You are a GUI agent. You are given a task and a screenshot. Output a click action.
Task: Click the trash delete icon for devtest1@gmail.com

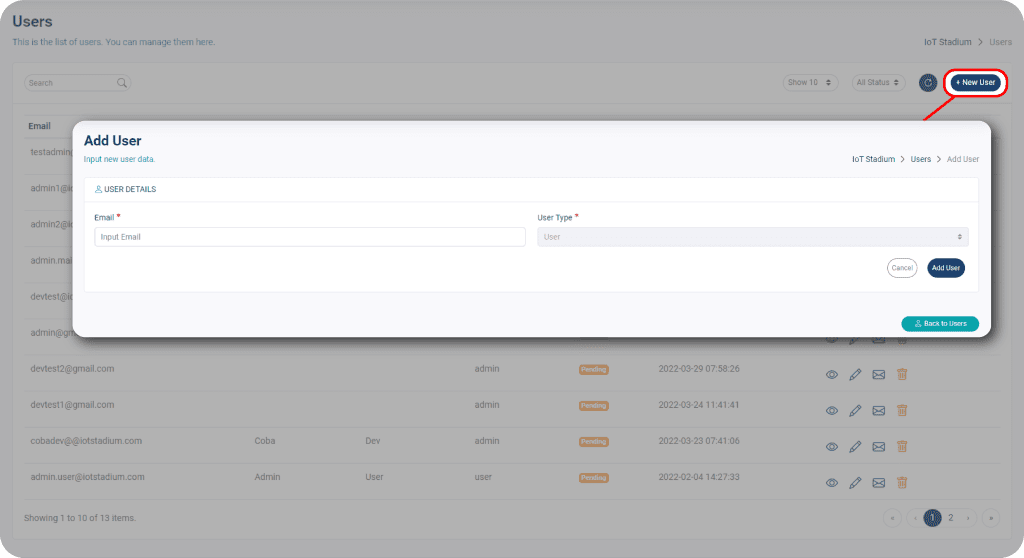(x=902, y=410)
